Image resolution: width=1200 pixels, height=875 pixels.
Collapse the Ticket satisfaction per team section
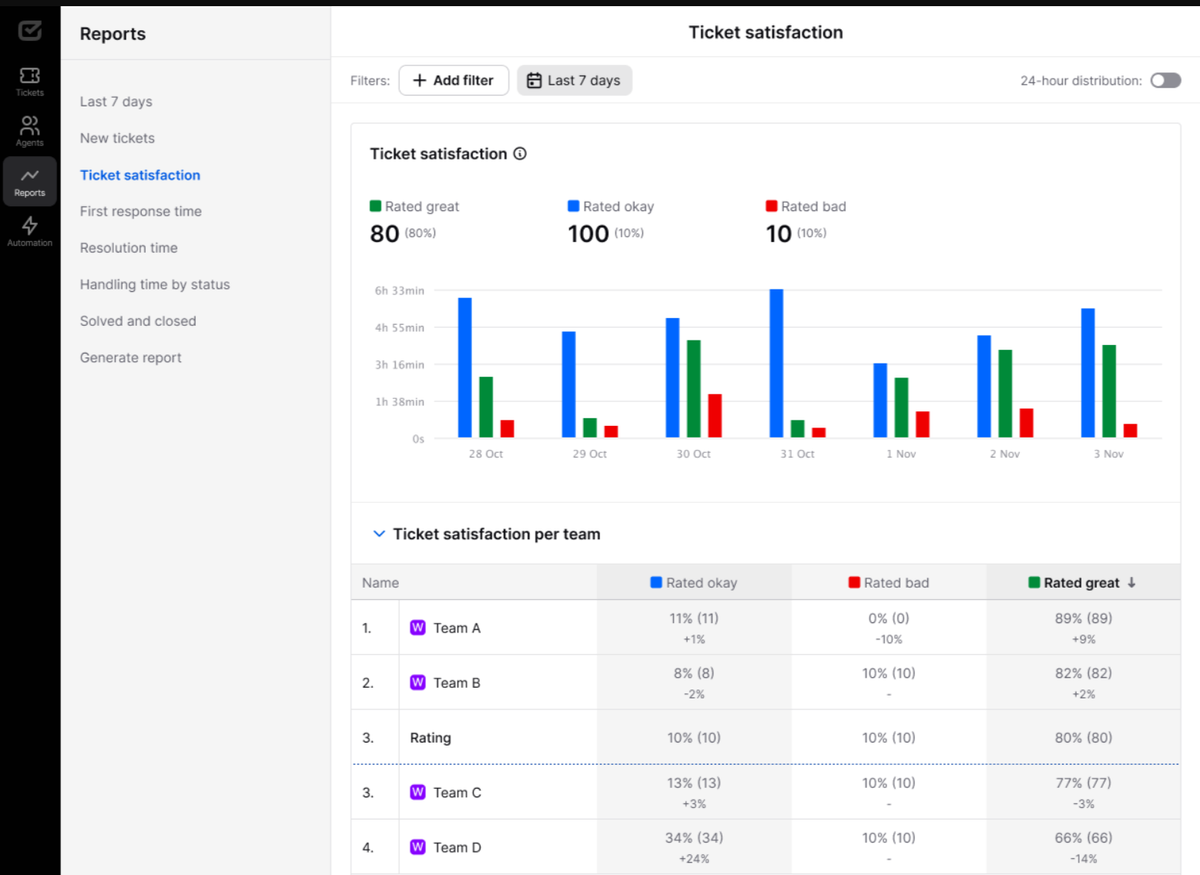[x=379, y=534]
